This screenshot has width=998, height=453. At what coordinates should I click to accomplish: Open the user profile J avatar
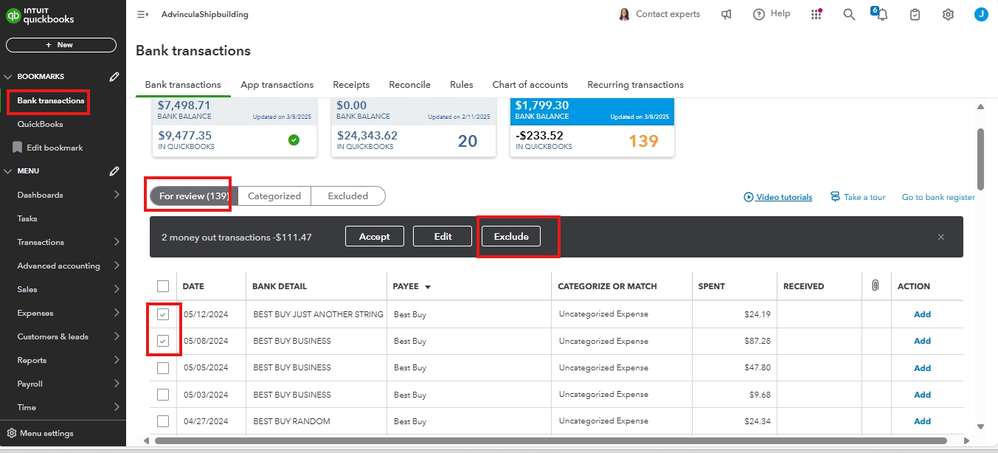click(x=981, y=15)
